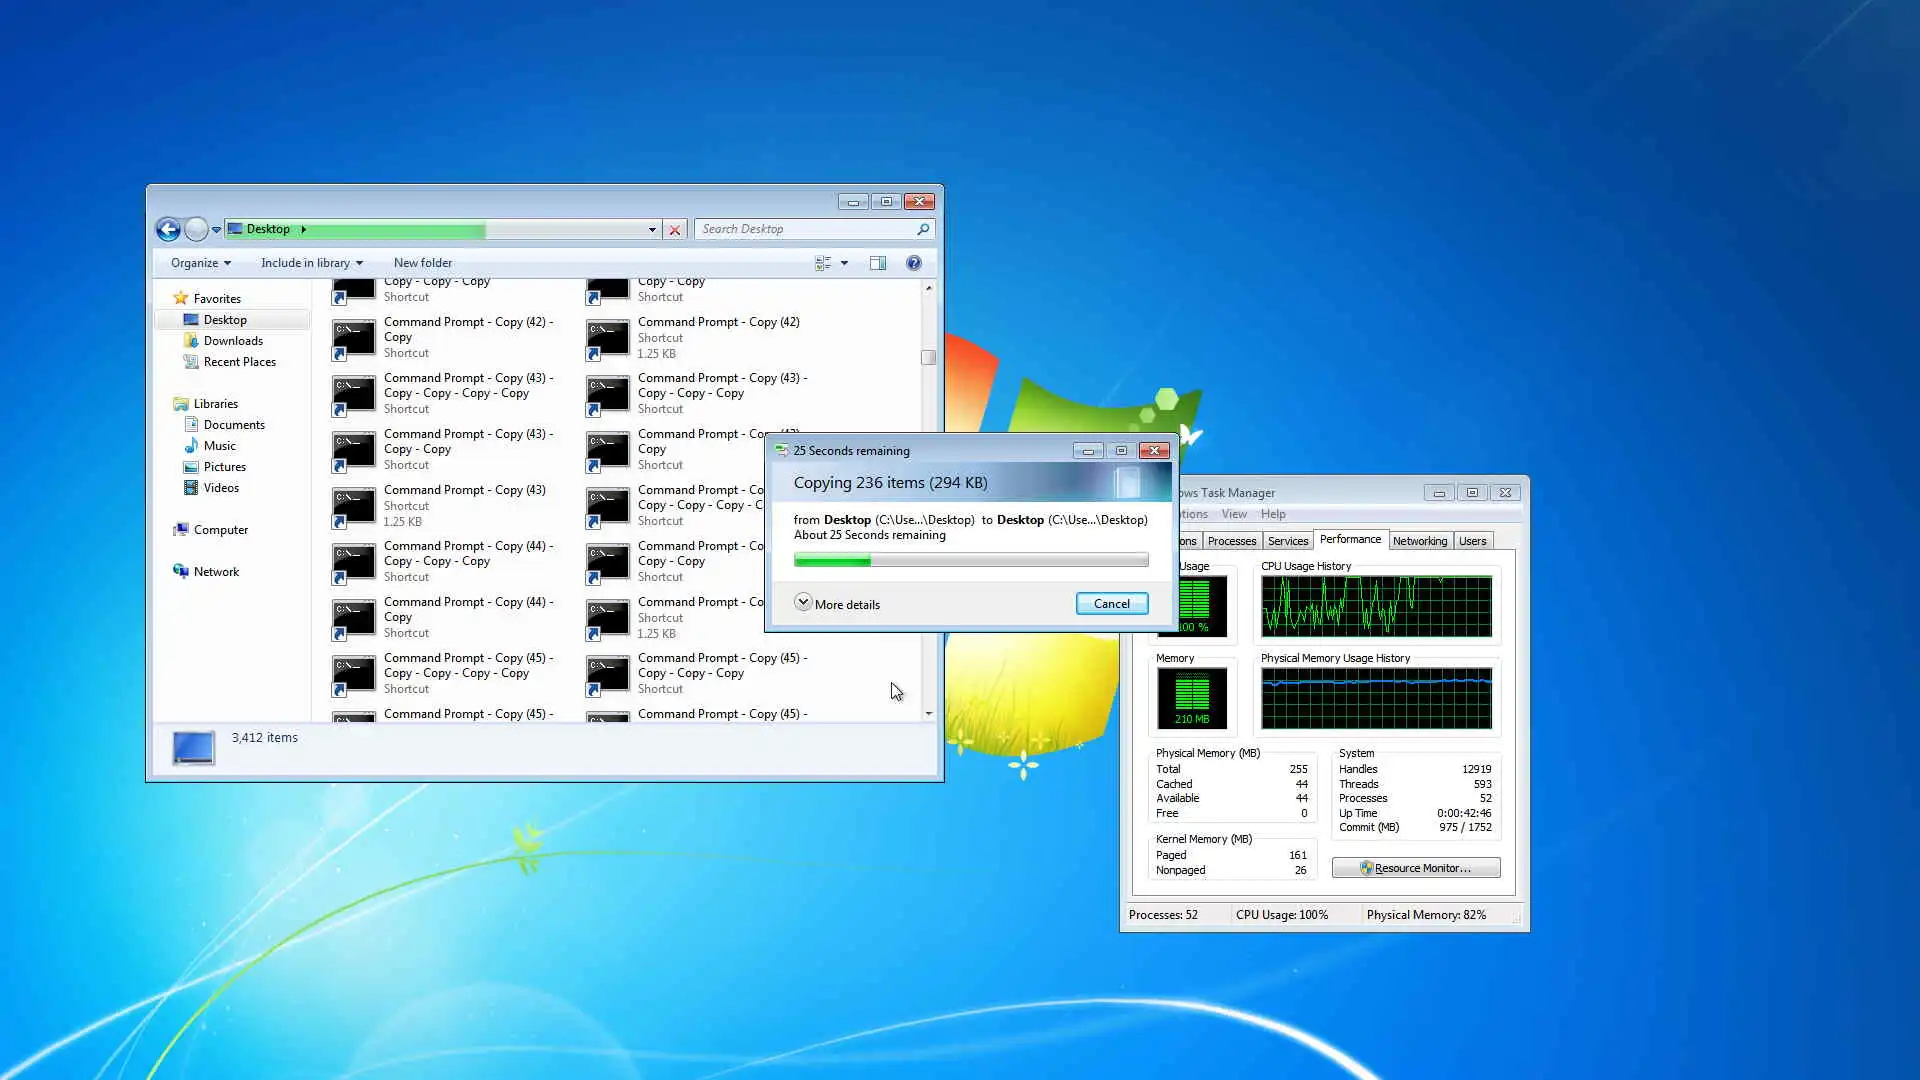Toggle the preview pane icon
The width and height of the screenshot is (1920, 1080).
[877, 263]
